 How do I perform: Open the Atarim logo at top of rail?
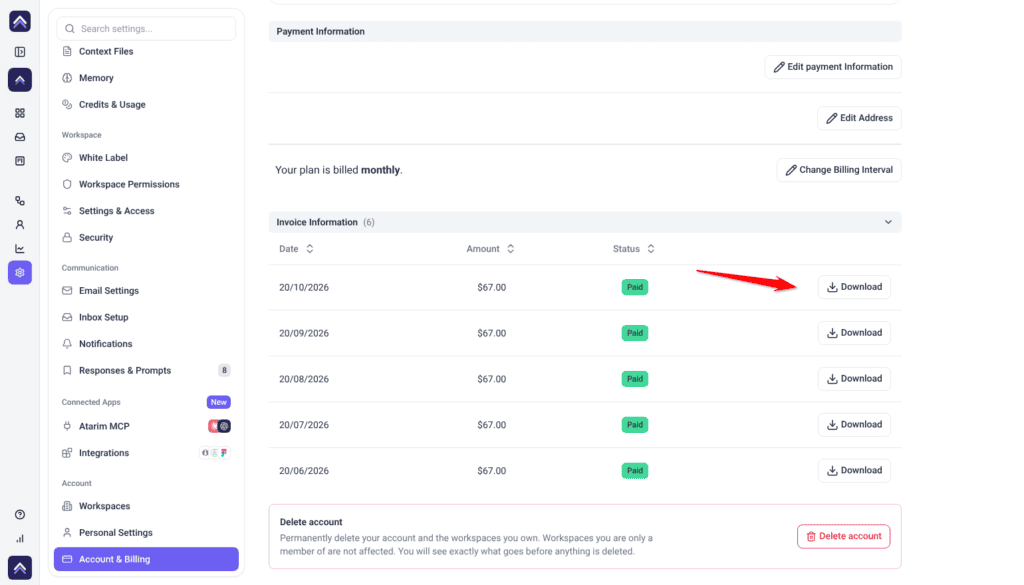(20, 22)
